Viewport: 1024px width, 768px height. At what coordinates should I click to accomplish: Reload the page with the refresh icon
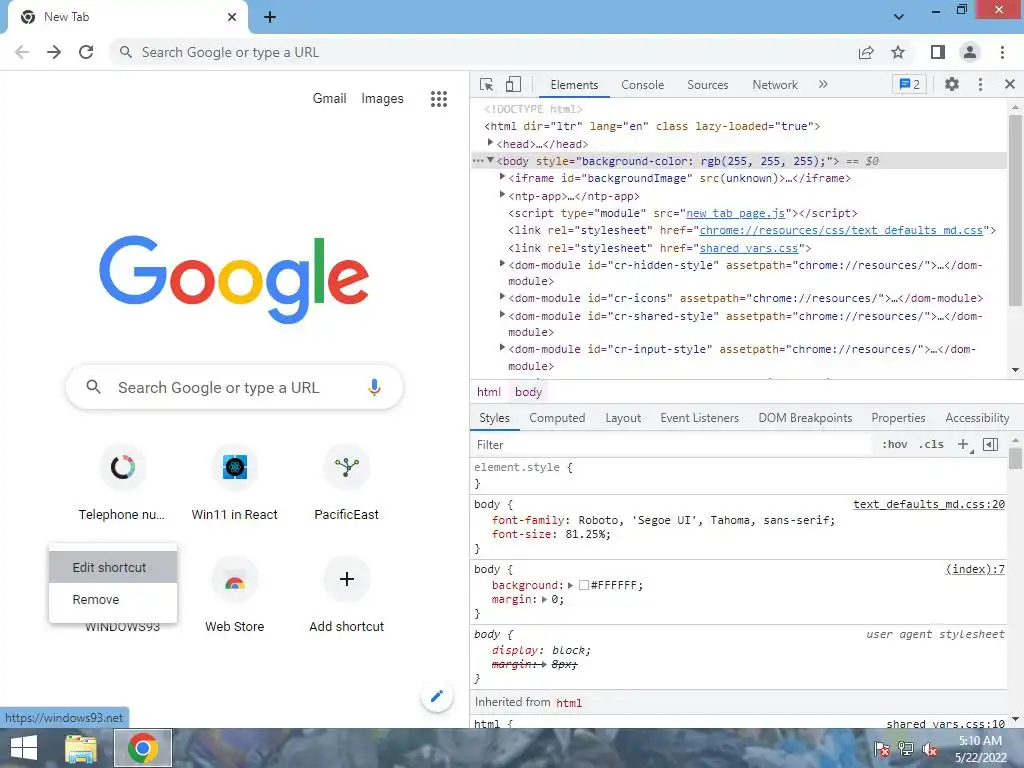click(86, 52)
